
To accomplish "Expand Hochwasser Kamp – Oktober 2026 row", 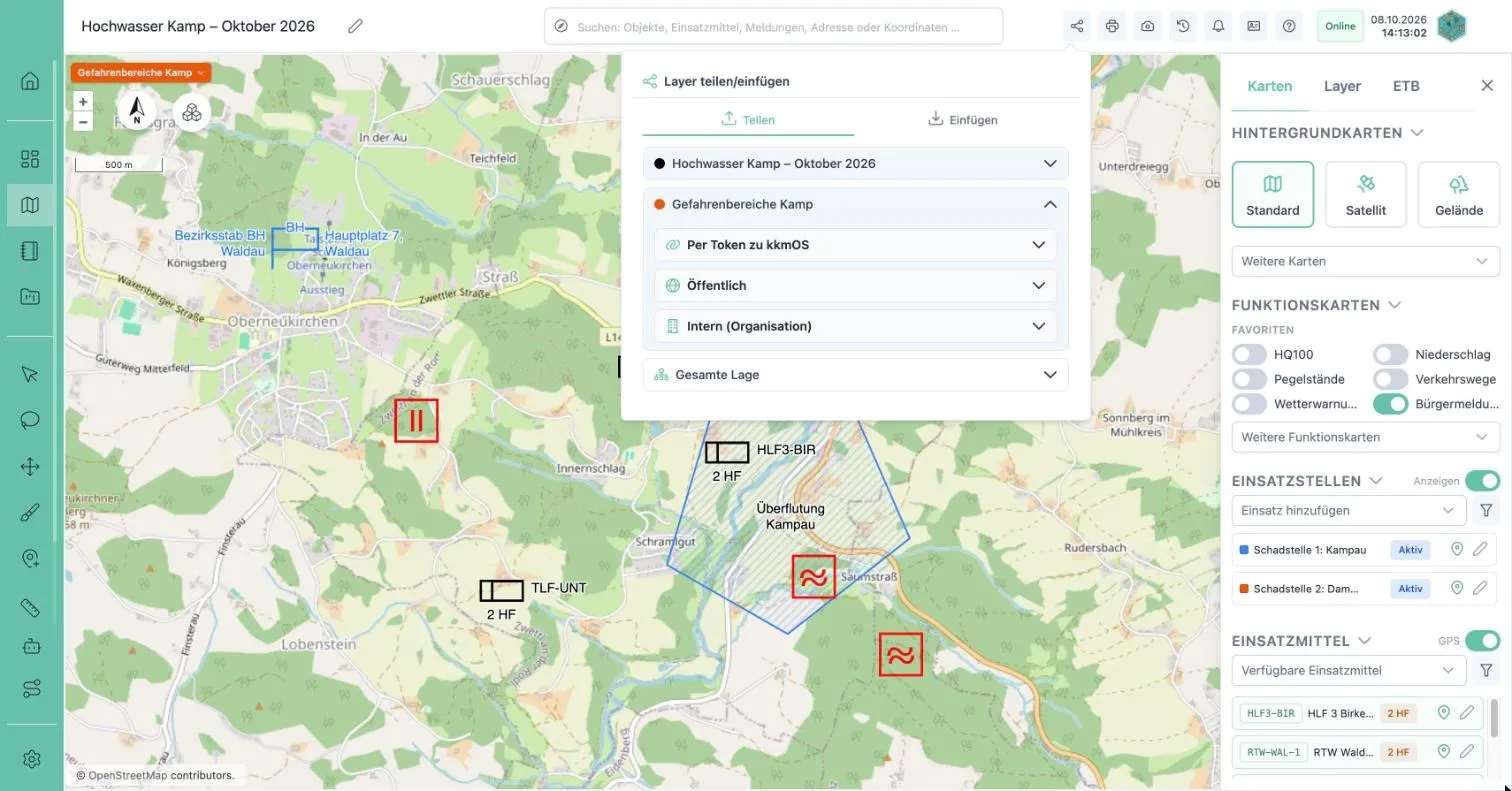I will (x=855, y=163).
